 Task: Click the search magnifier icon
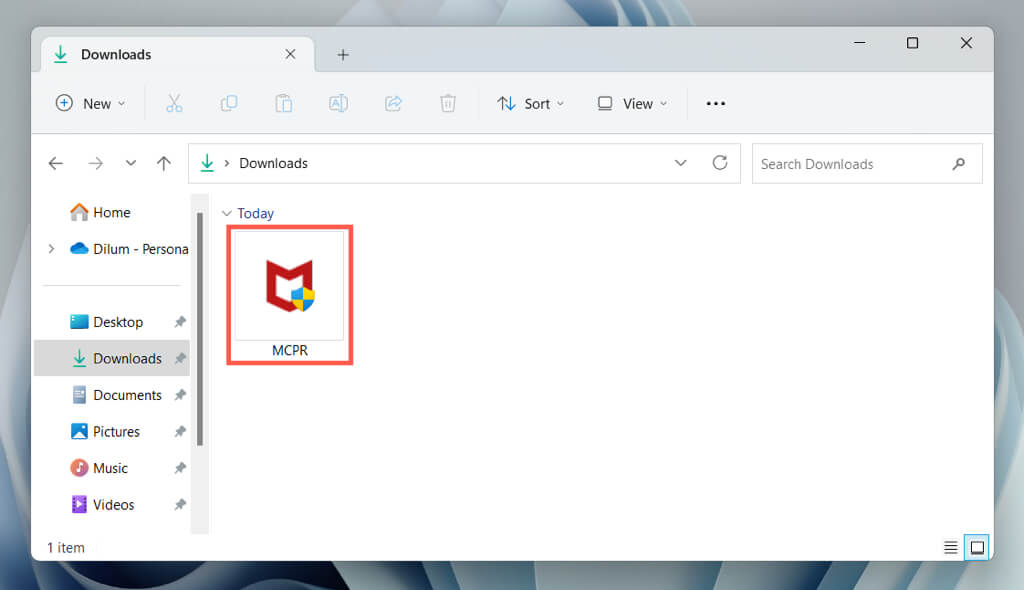click(x=958, y=163)
